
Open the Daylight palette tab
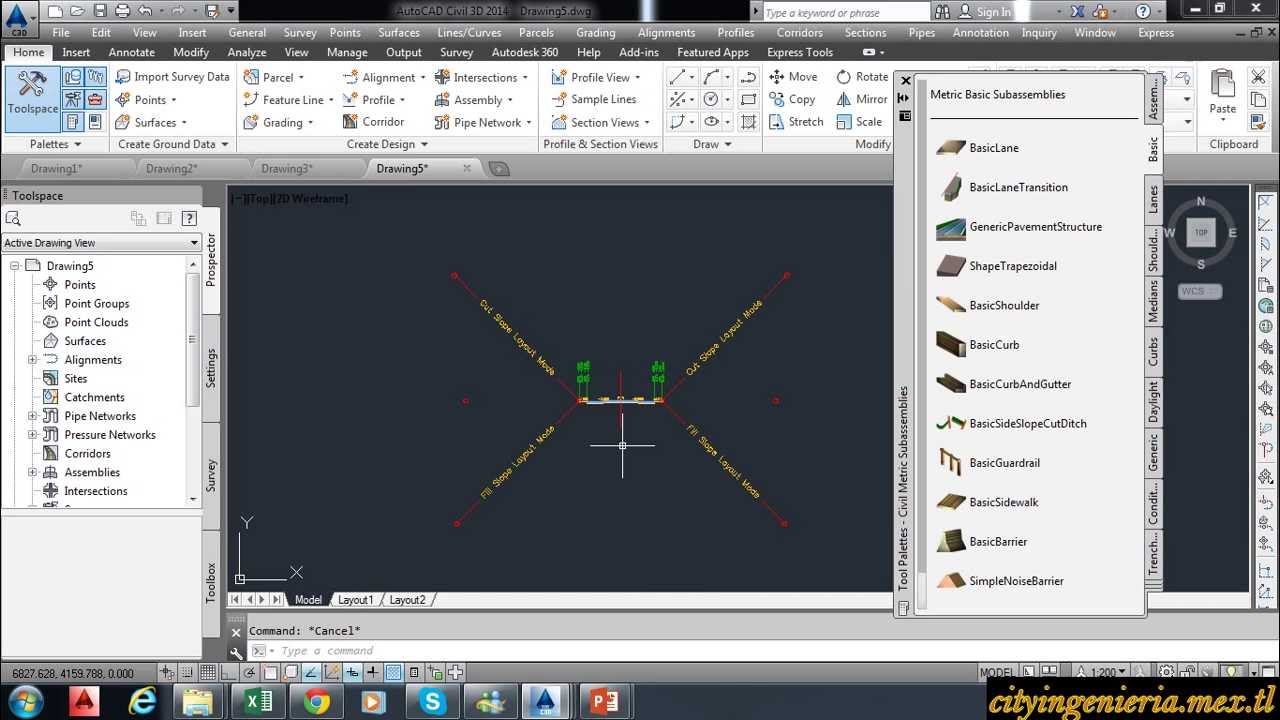(x=1153, y=401)
